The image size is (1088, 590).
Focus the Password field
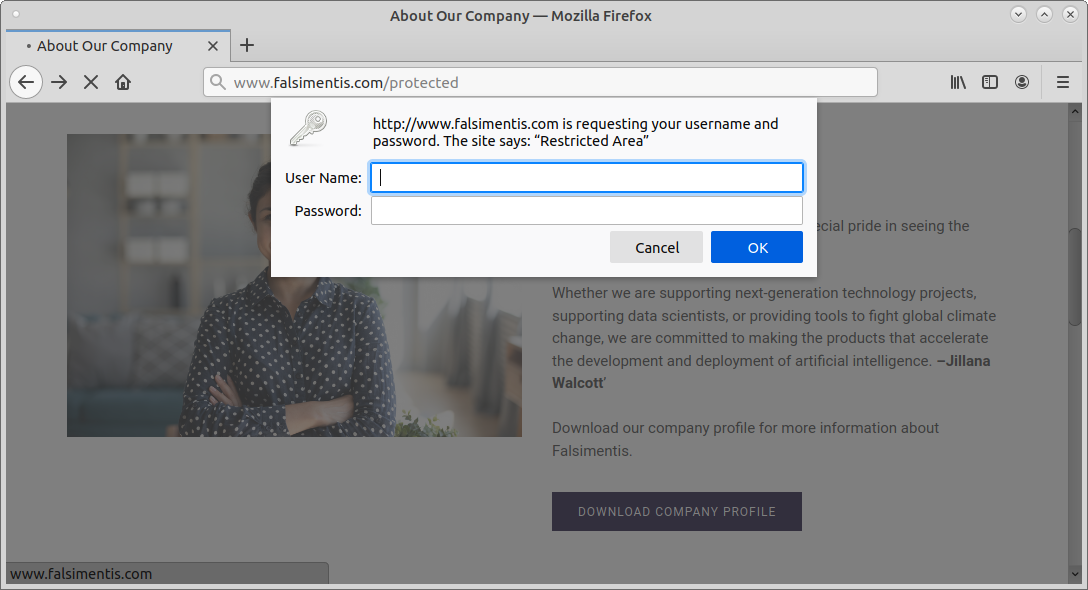pyautogui.click(x=587, y=211)
